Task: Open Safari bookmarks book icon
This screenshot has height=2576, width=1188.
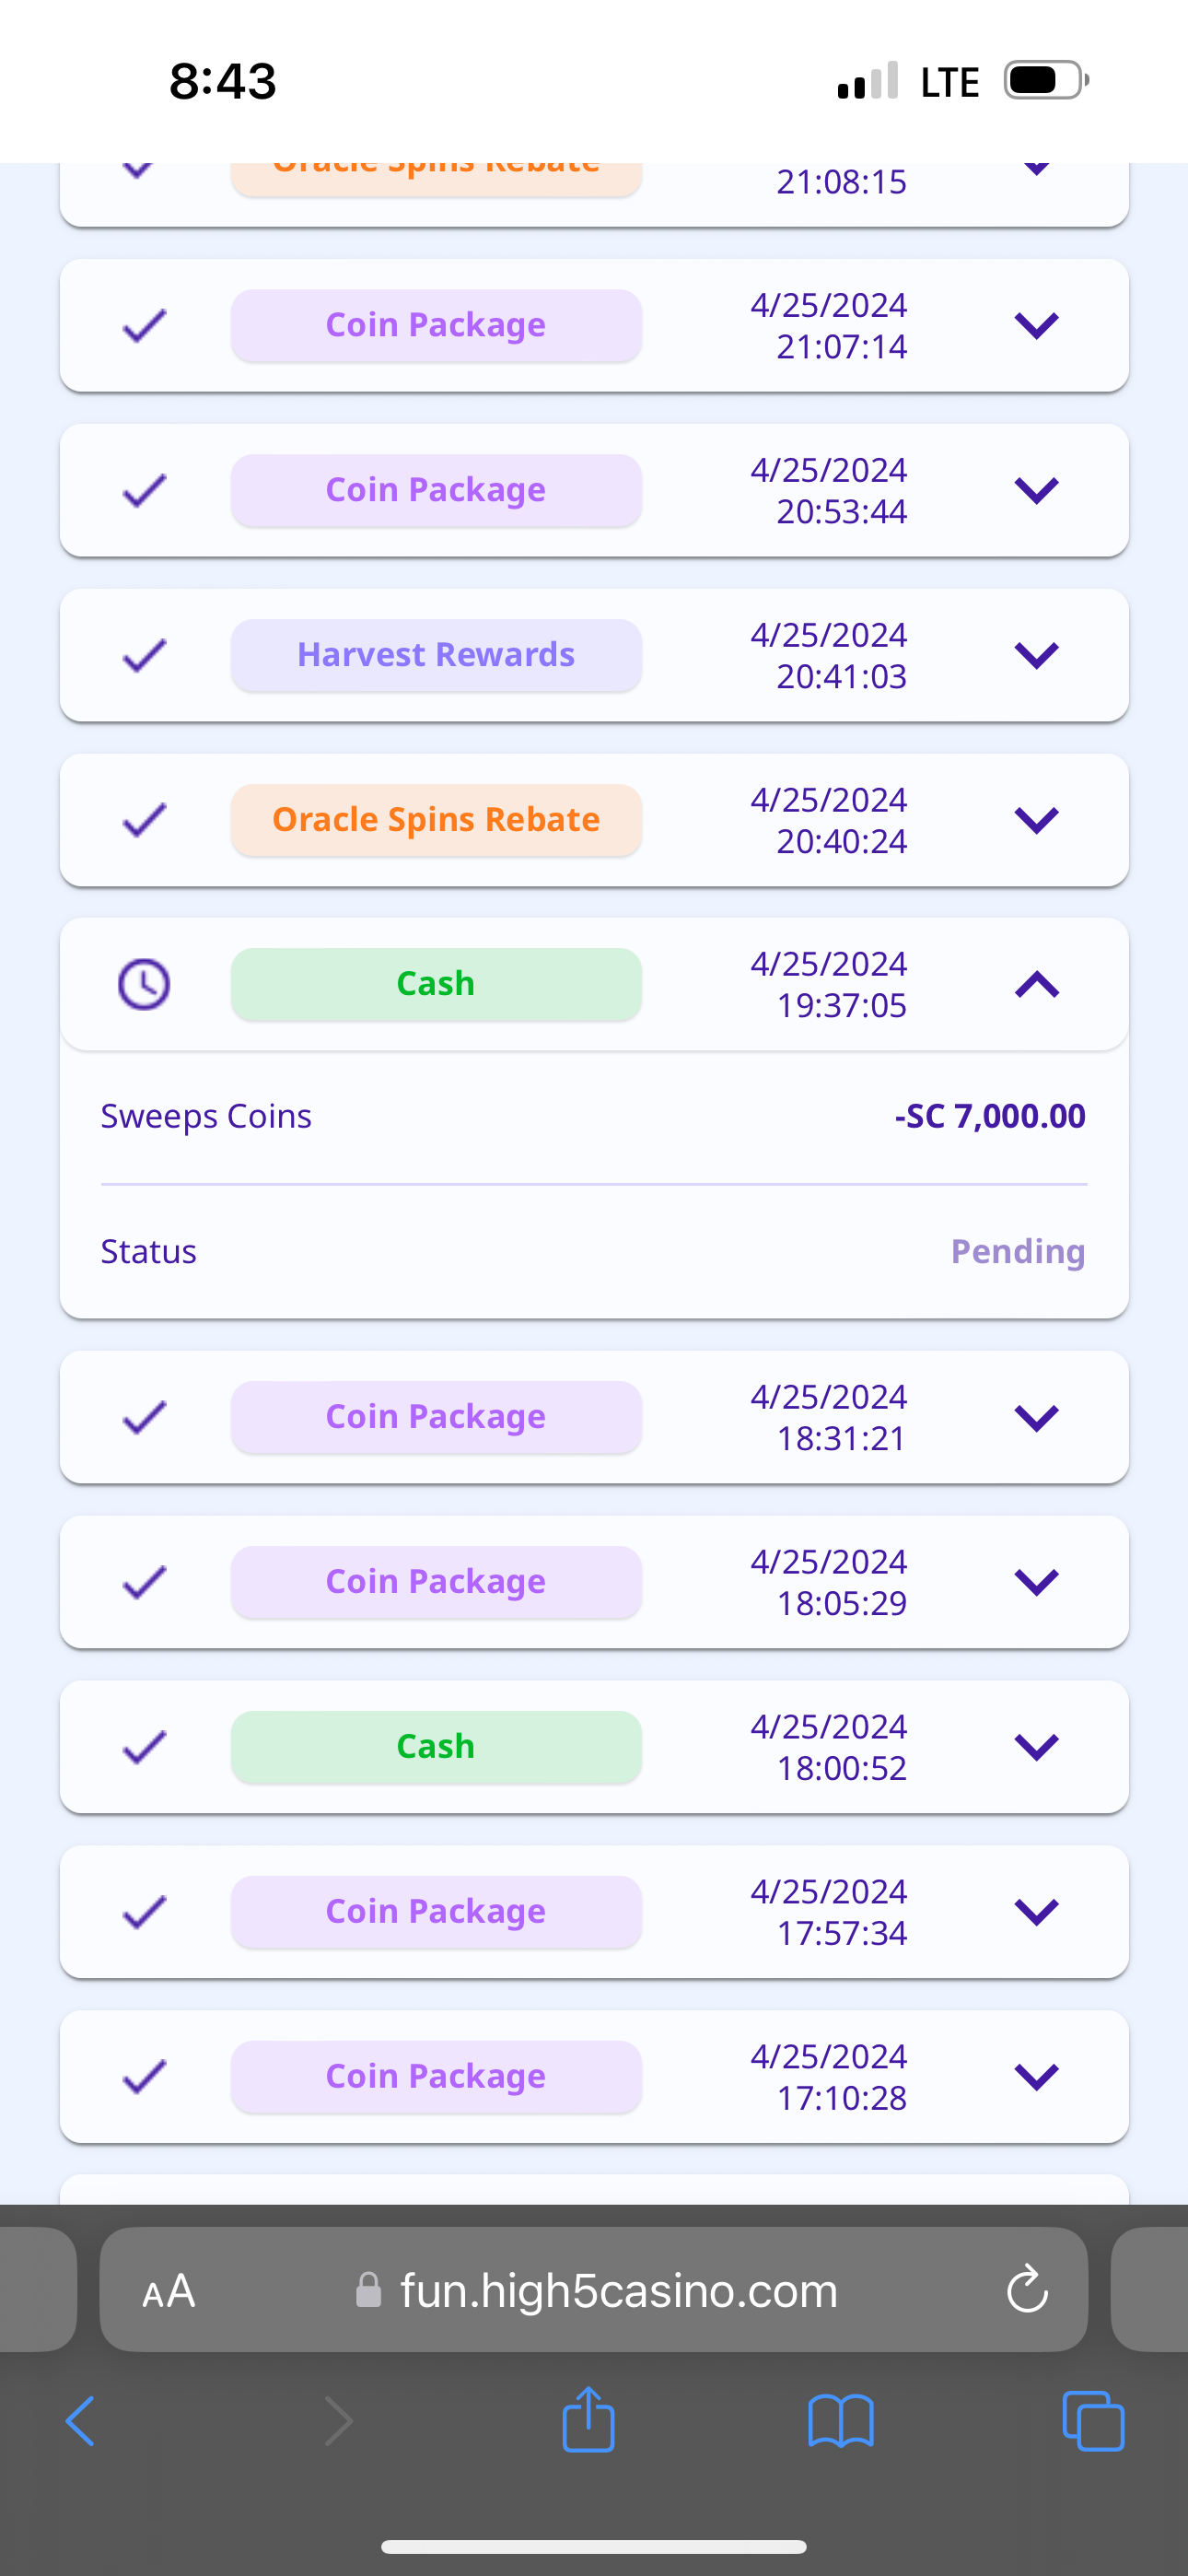Action: [840, 2421]
